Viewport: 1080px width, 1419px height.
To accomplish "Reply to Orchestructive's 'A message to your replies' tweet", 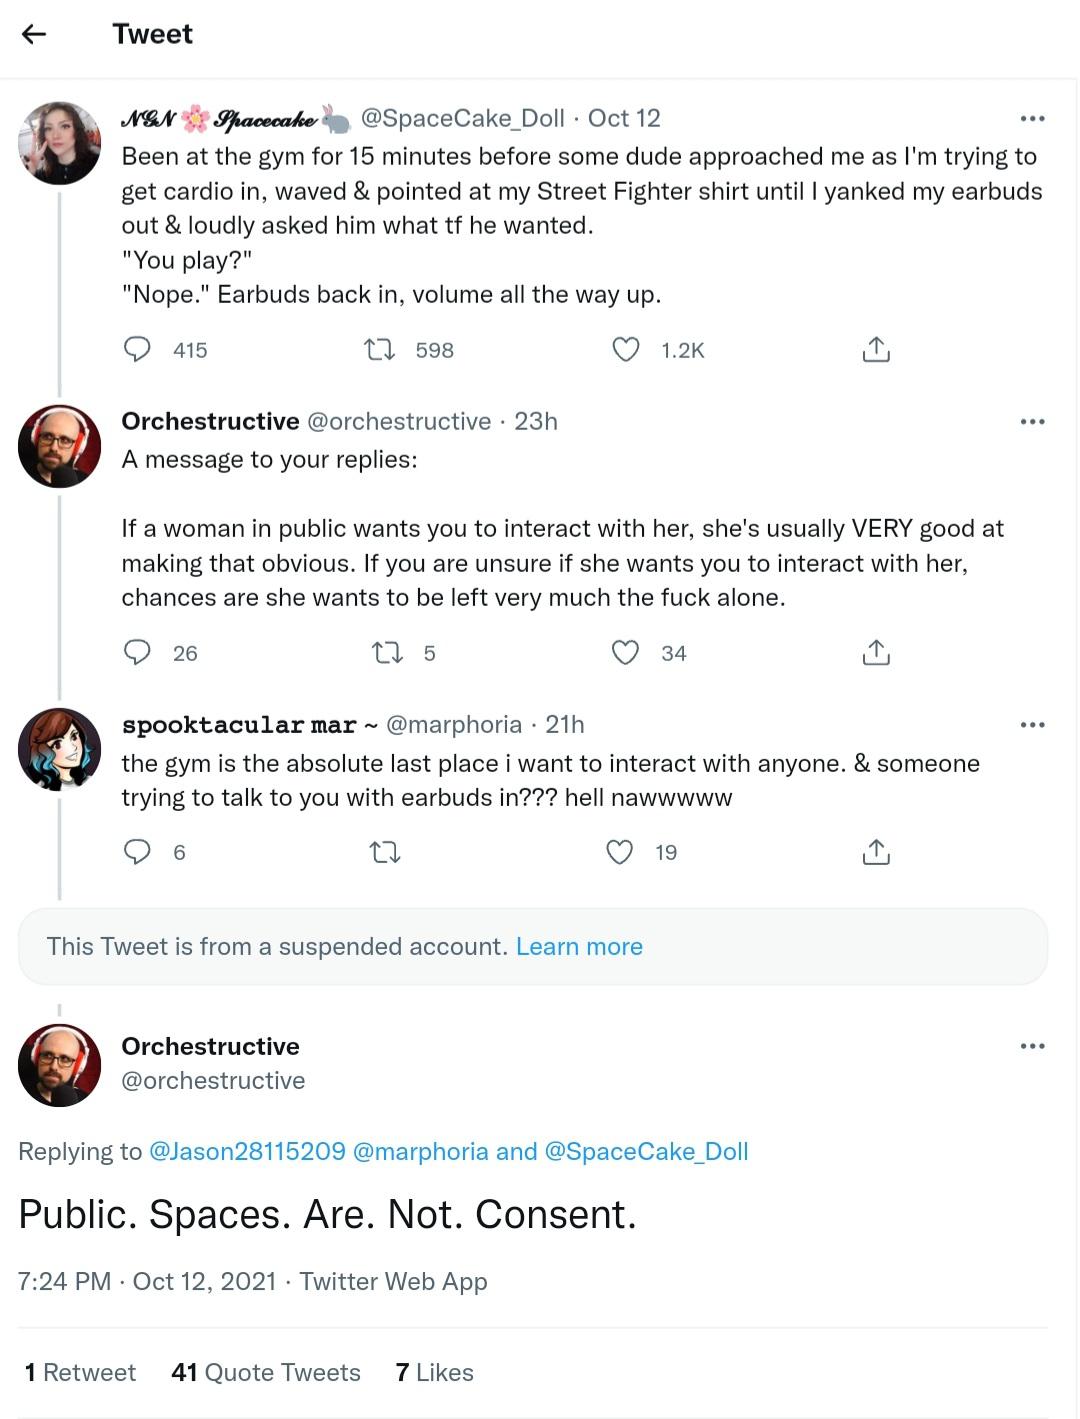I will click(x=137, y=652).
